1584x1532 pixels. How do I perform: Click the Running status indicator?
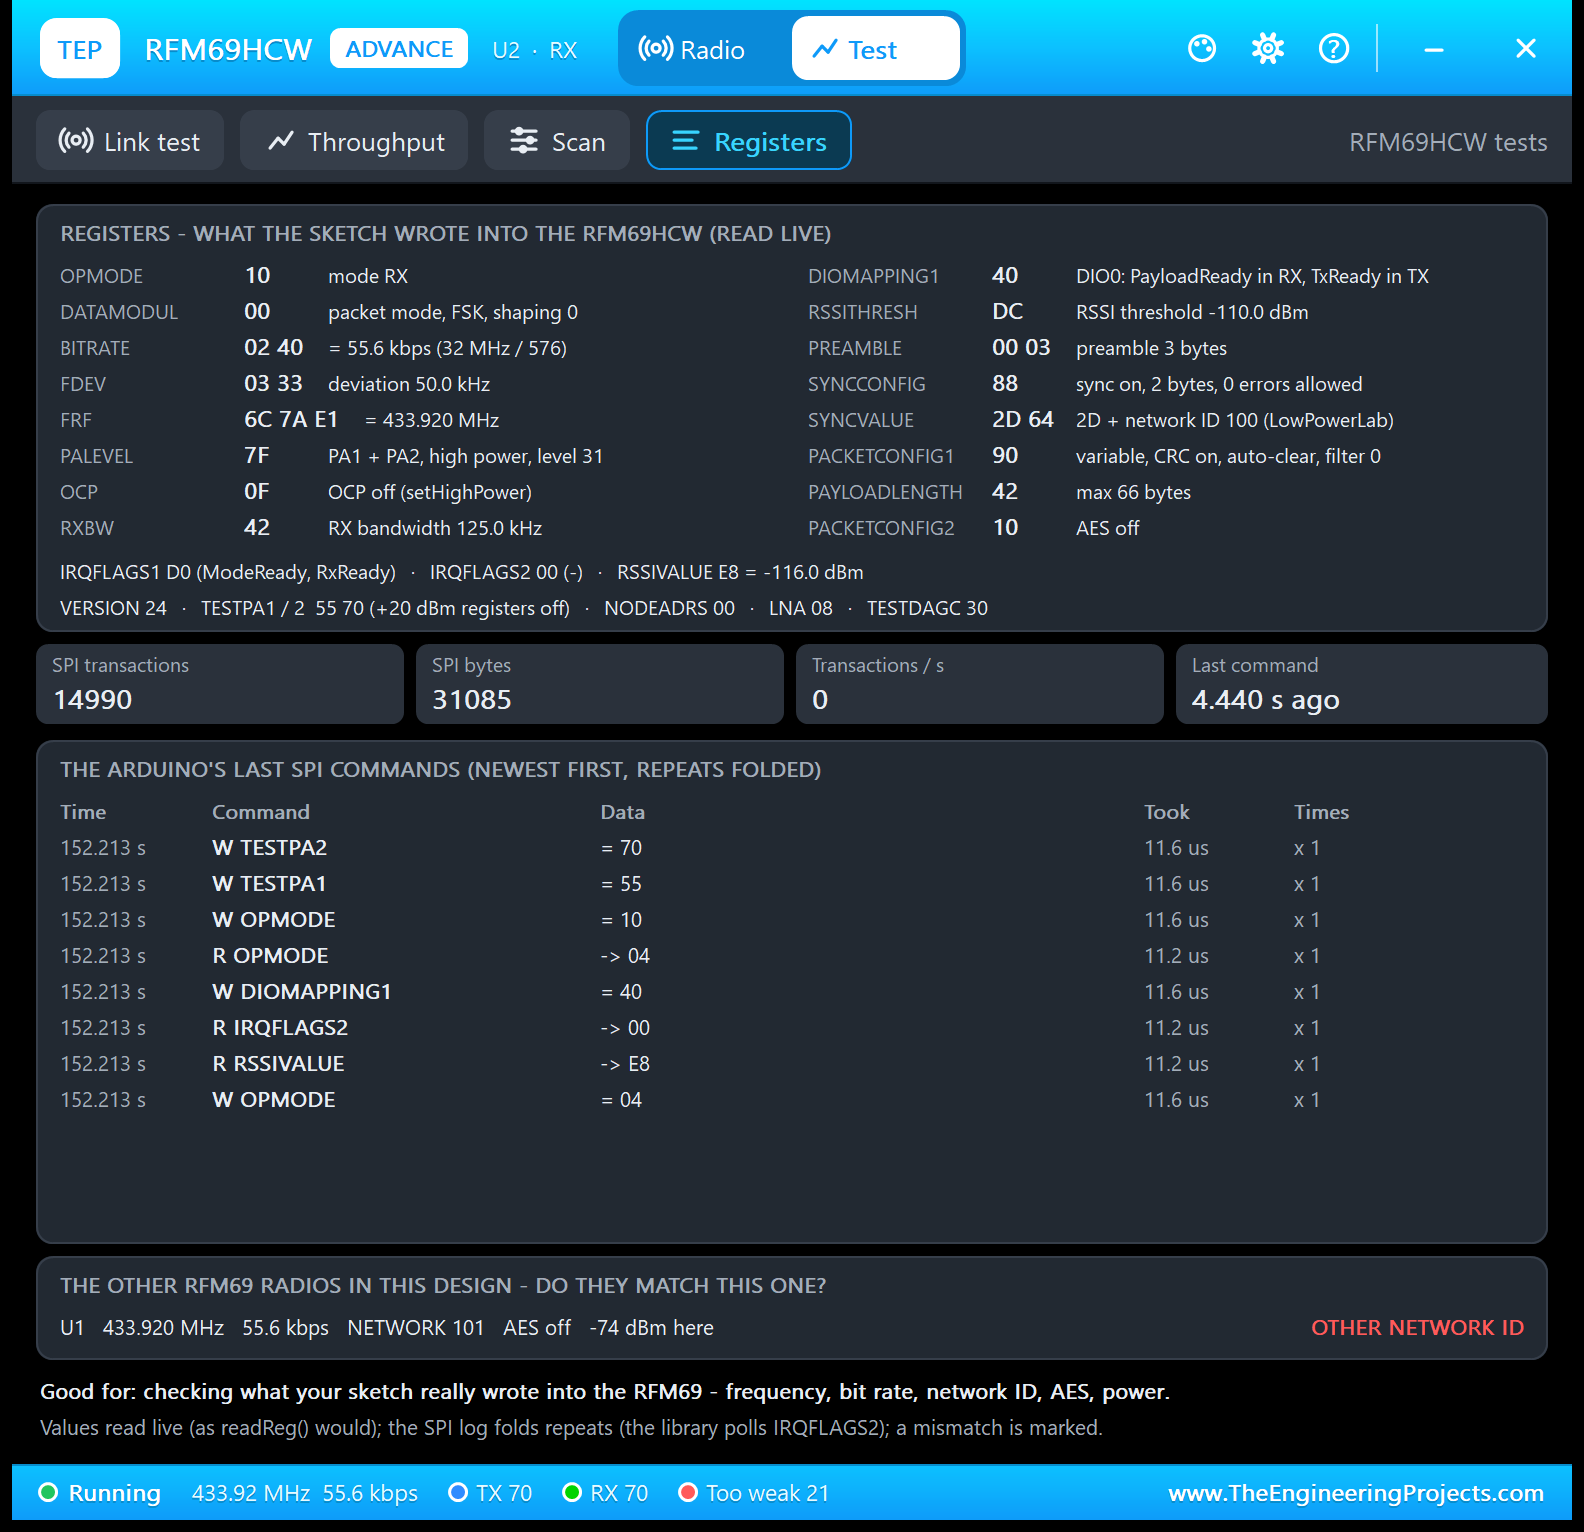pos(99,1493)
